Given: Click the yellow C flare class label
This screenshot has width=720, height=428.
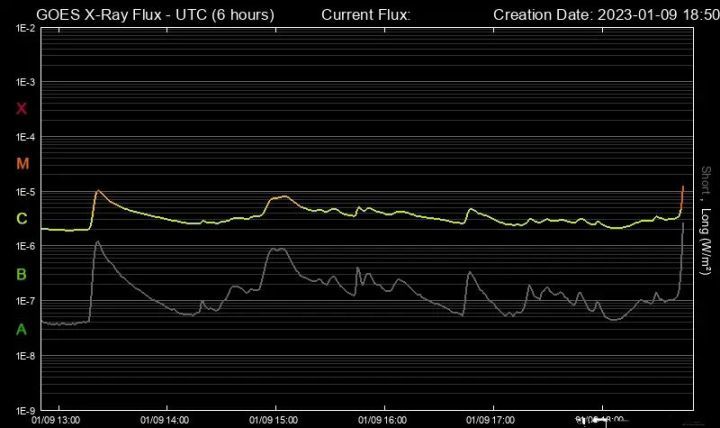Looking at the screenshot, I should click(21, 219).
